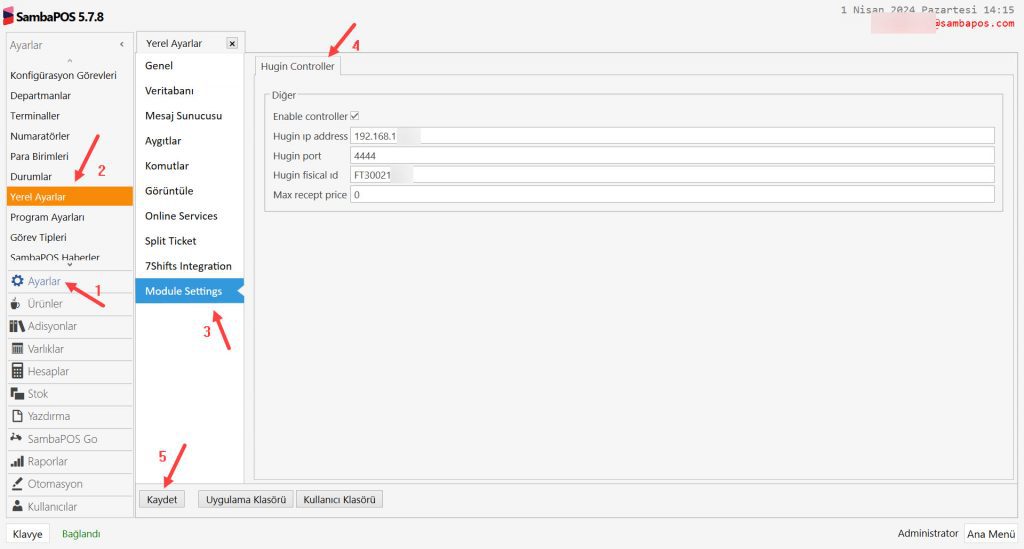Toggle the Enable controller checkbox
The width and height of the screenshot is (1024, 549).
coord(354,116)
